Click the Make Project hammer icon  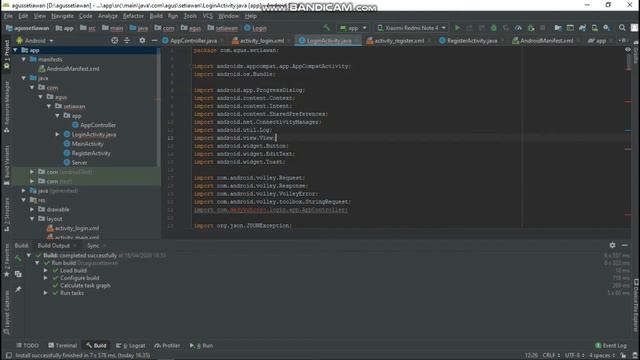click(x=327, y=28)
